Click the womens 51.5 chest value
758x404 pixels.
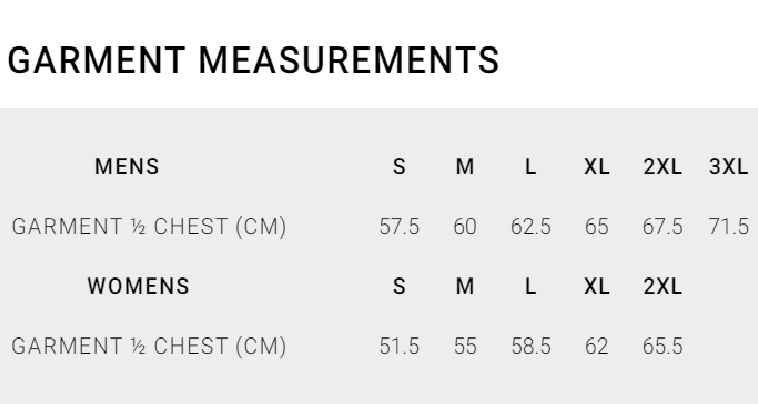pyautogui.click(x=399, y=347)
